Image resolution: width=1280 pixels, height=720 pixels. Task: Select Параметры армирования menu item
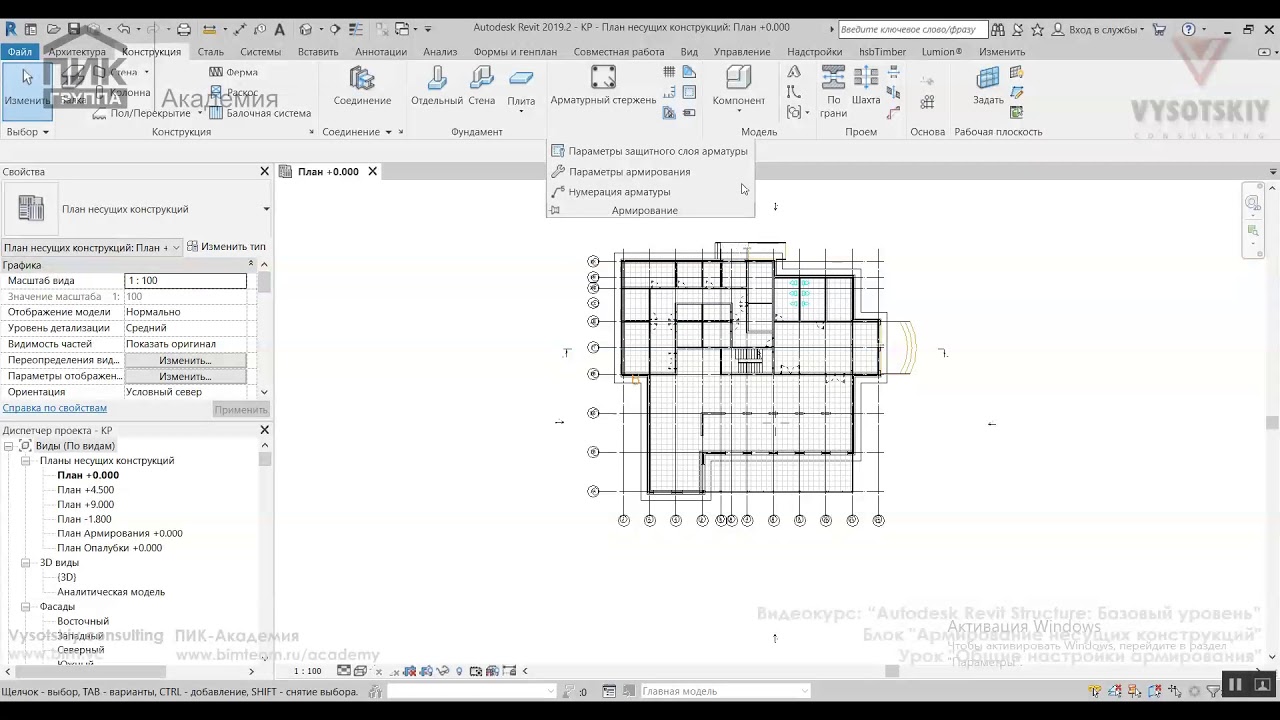622,172
